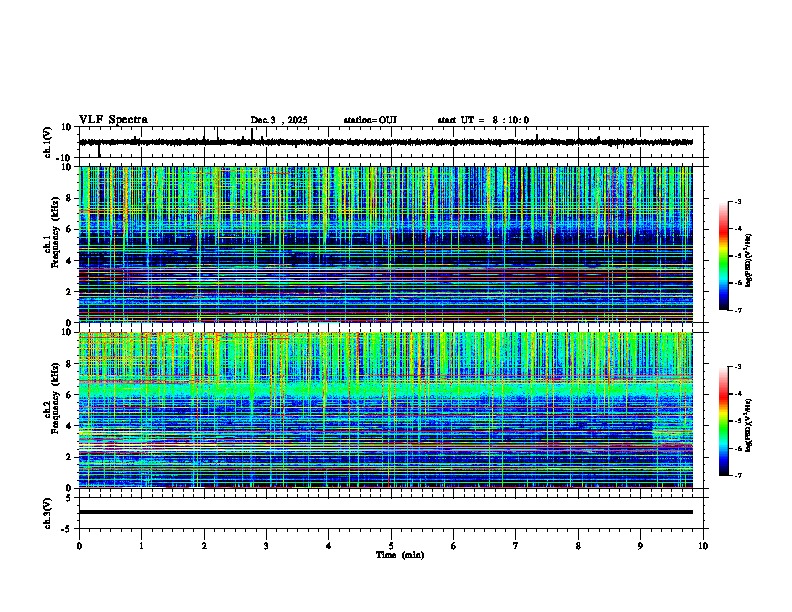This screenshot has height=612, width=792.
Task: Click the ch.2 spectrogram panel
Action: [x=386, y=410]
